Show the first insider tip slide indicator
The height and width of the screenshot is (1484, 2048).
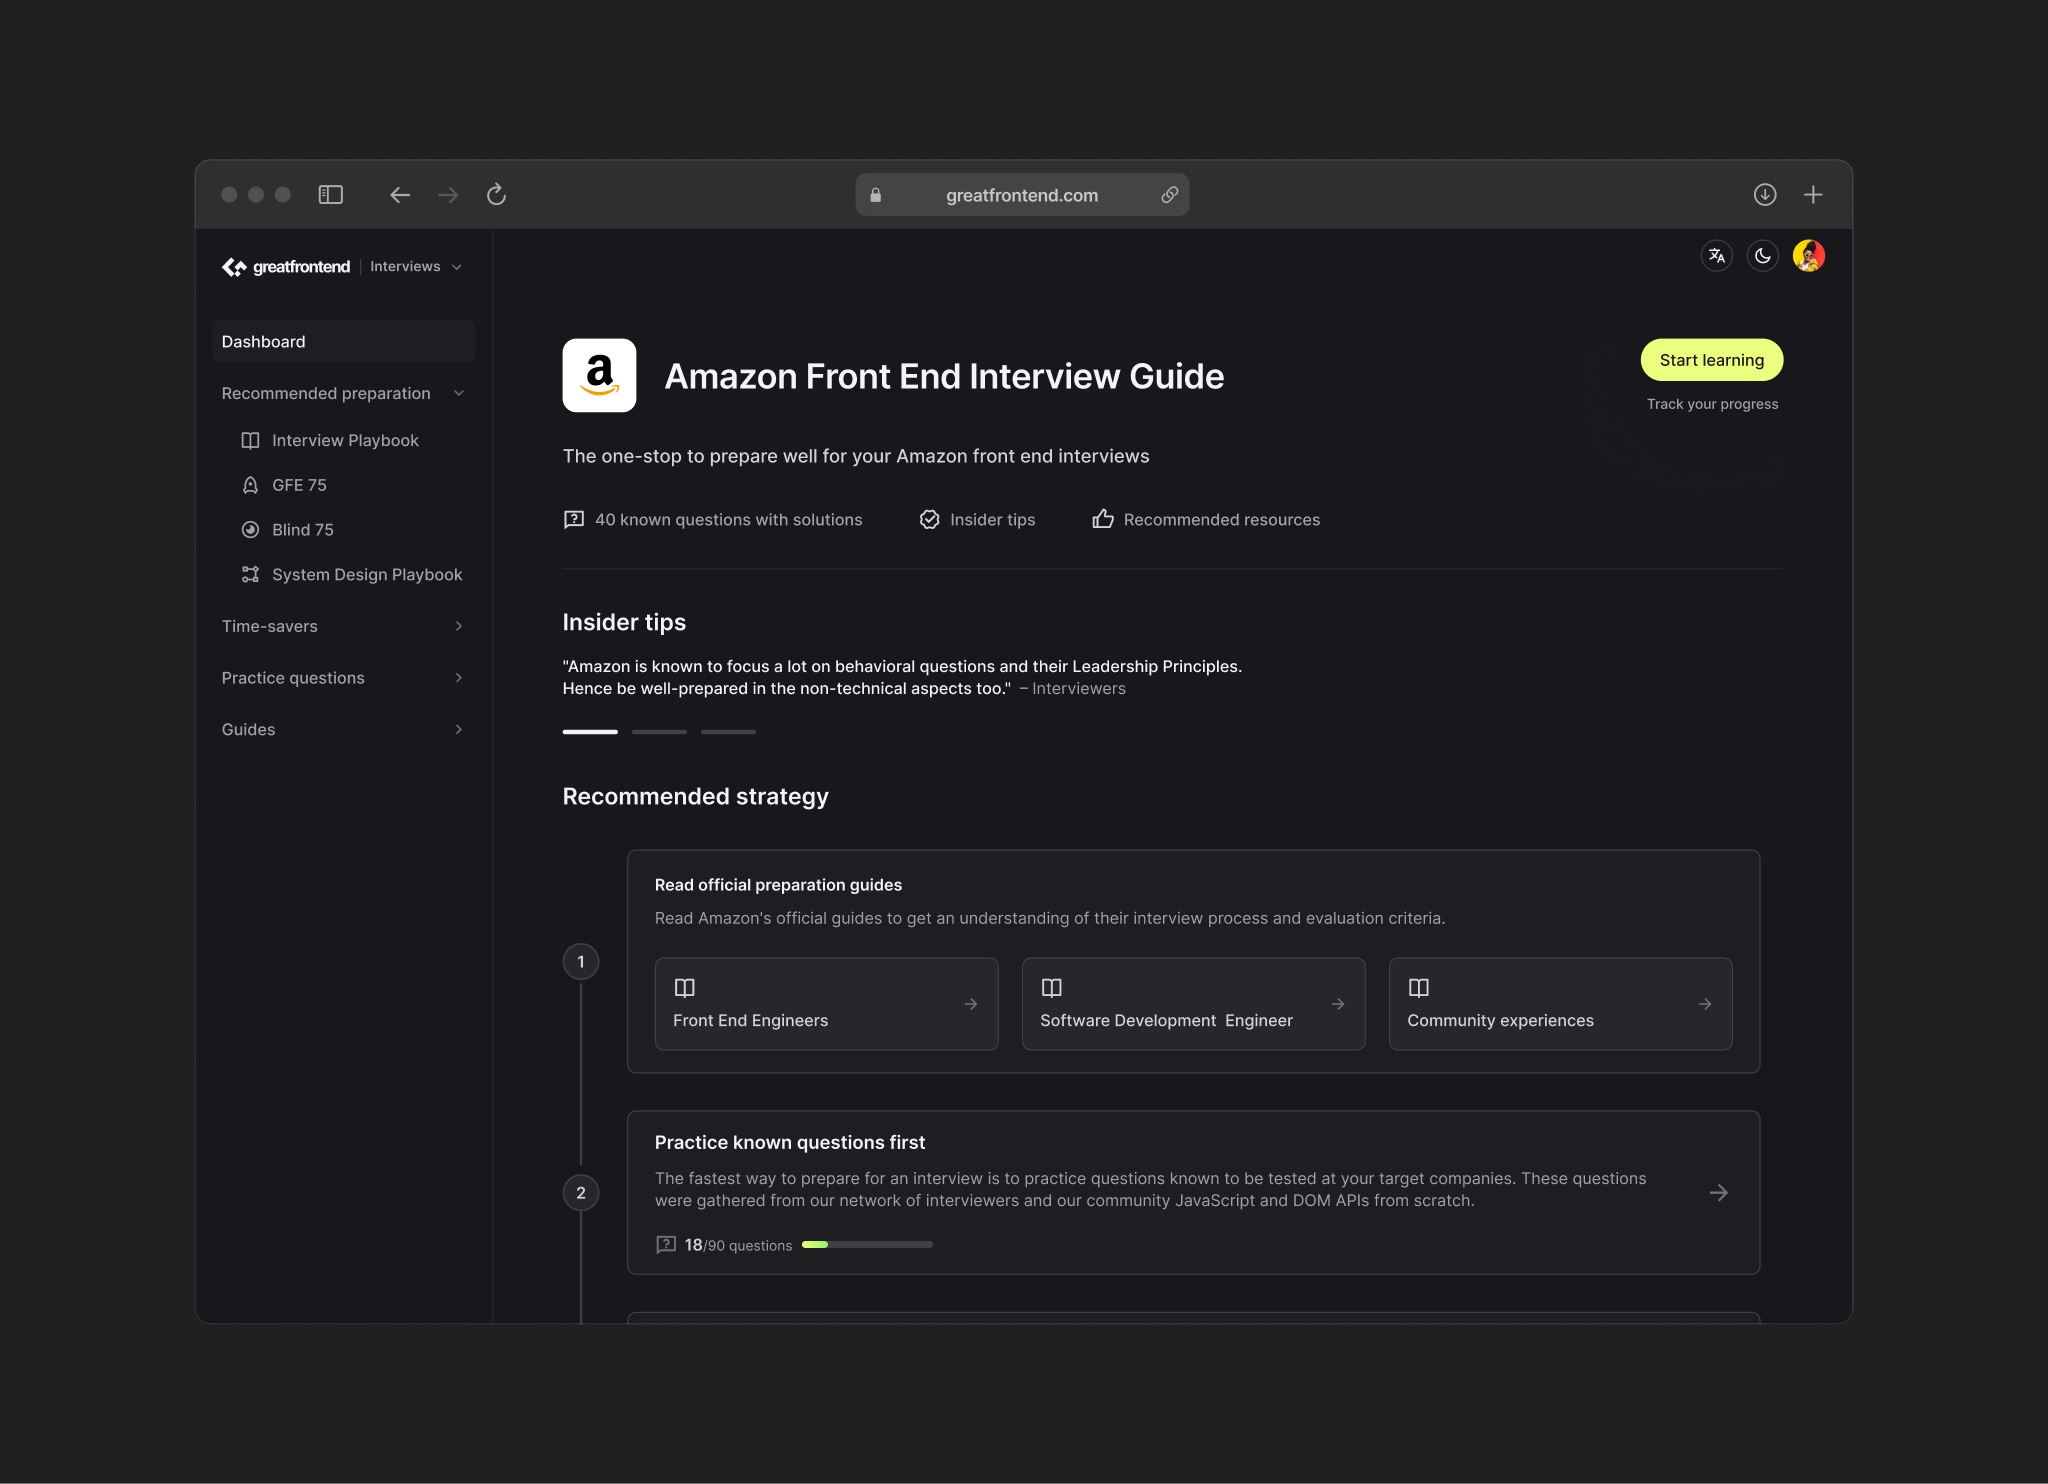[590, 732]
